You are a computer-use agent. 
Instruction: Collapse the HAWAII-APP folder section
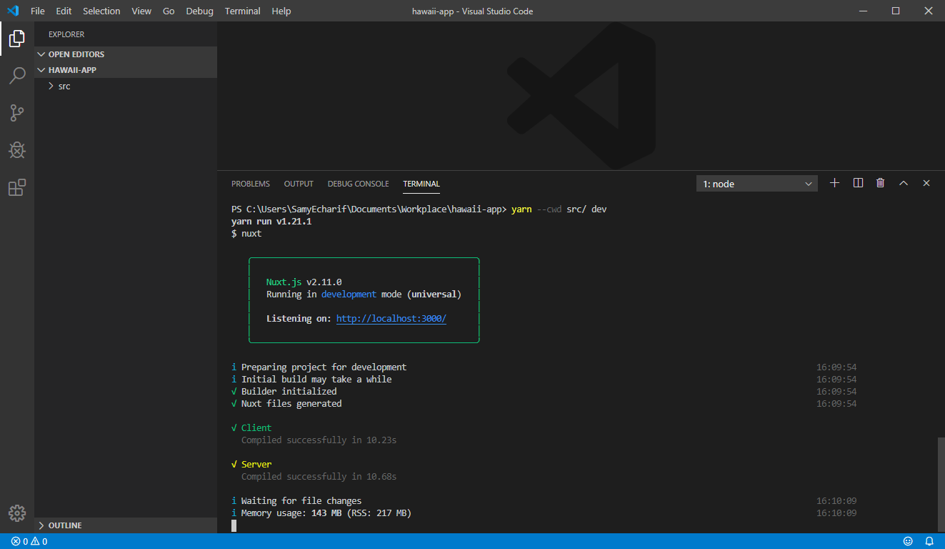[125, 70]
